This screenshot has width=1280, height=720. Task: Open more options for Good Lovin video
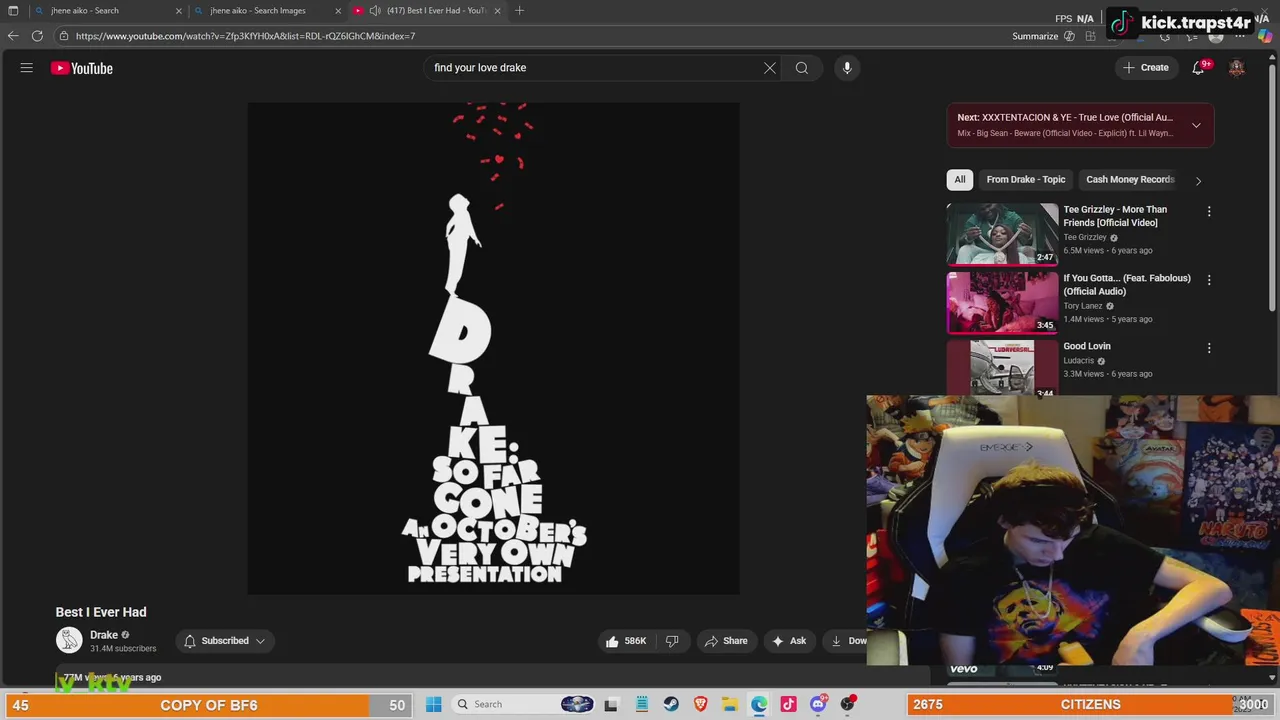(1209, 348)
